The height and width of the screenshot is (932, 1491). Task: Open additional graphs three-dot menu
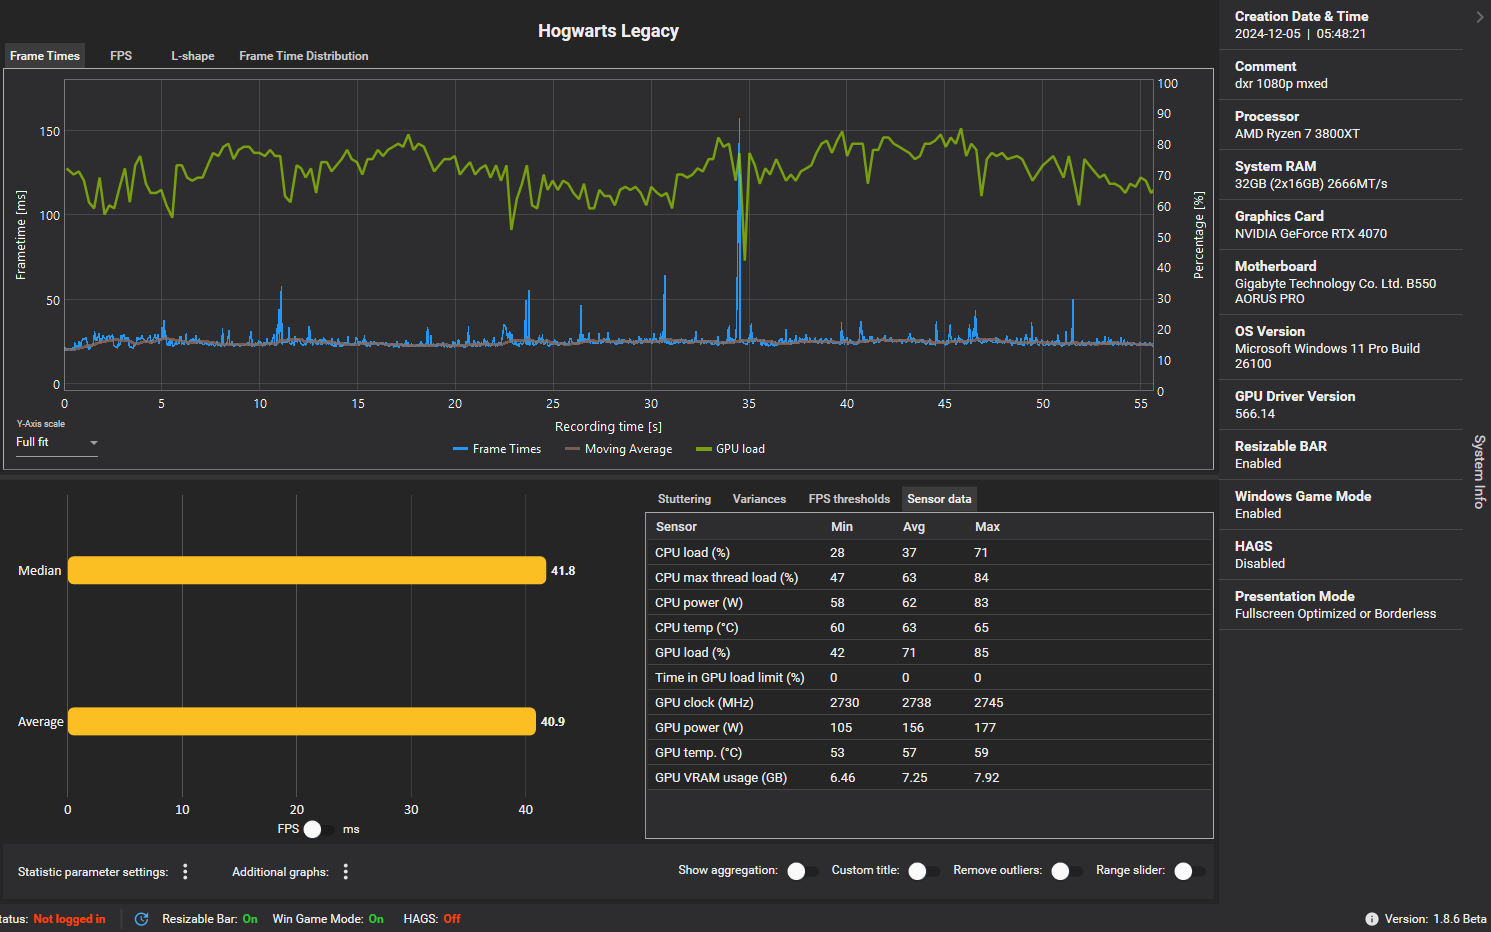[x=346, y=872]
